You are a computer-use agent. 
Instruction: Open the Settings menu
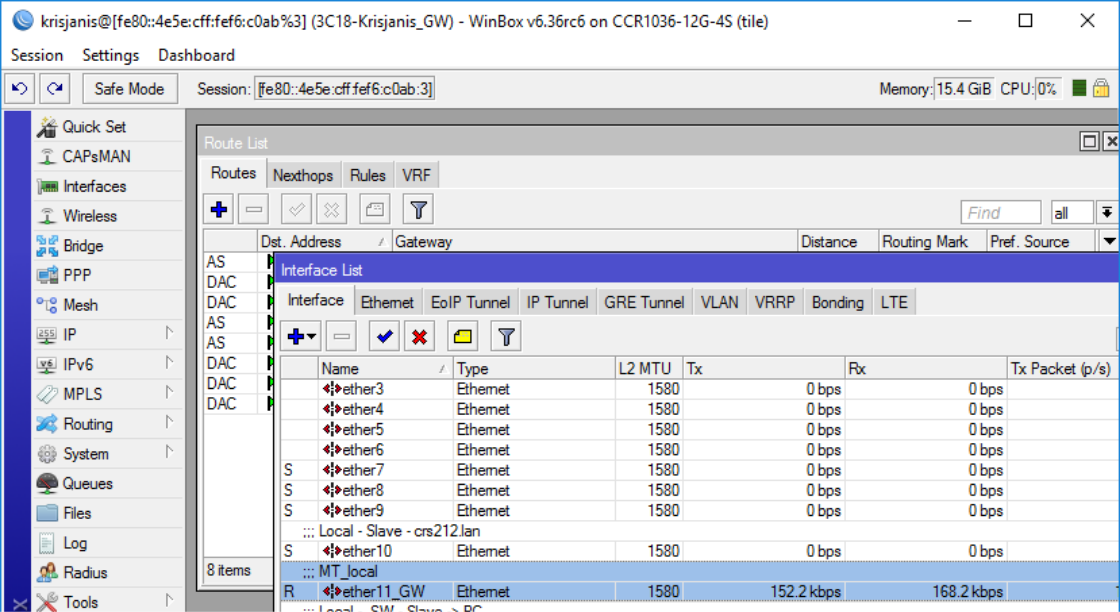point(110,55)
